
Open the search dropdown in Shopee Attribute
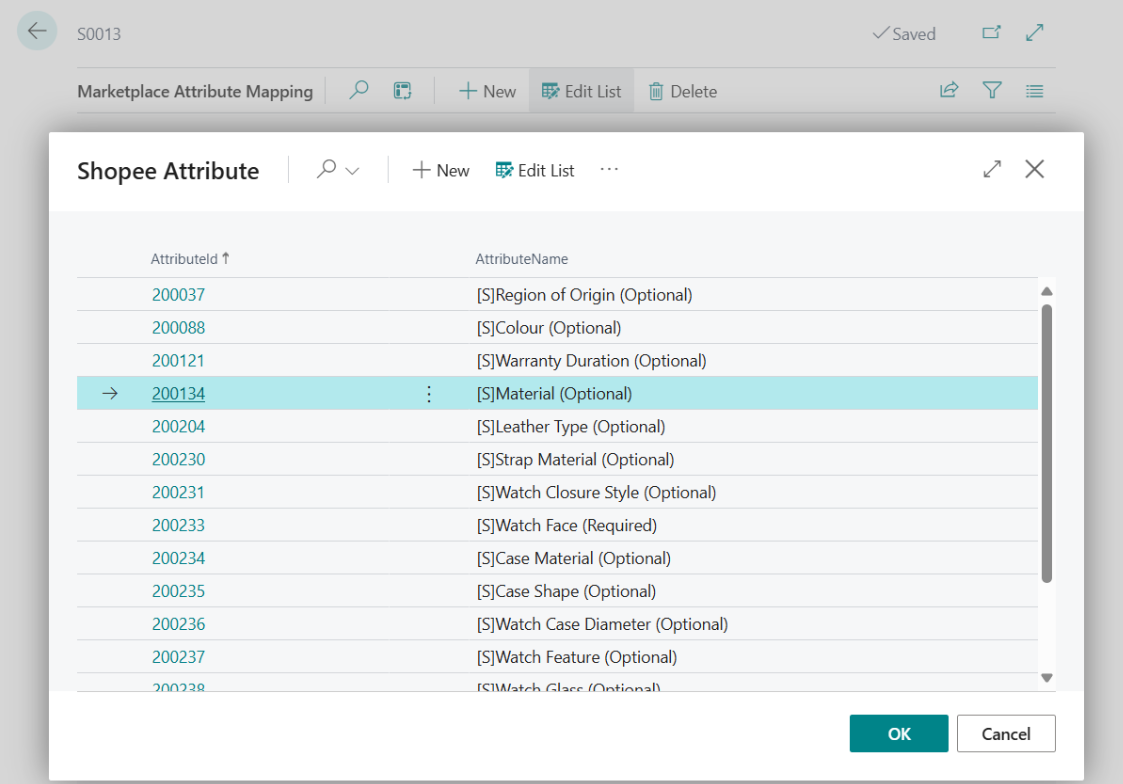[x=338, y=171]
